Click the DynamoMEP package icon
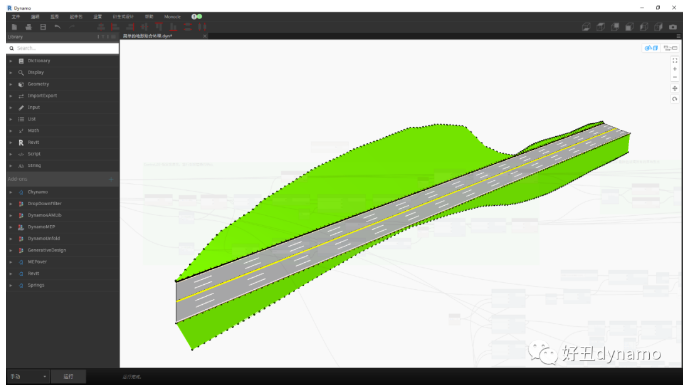 click(x=21, y=227)
